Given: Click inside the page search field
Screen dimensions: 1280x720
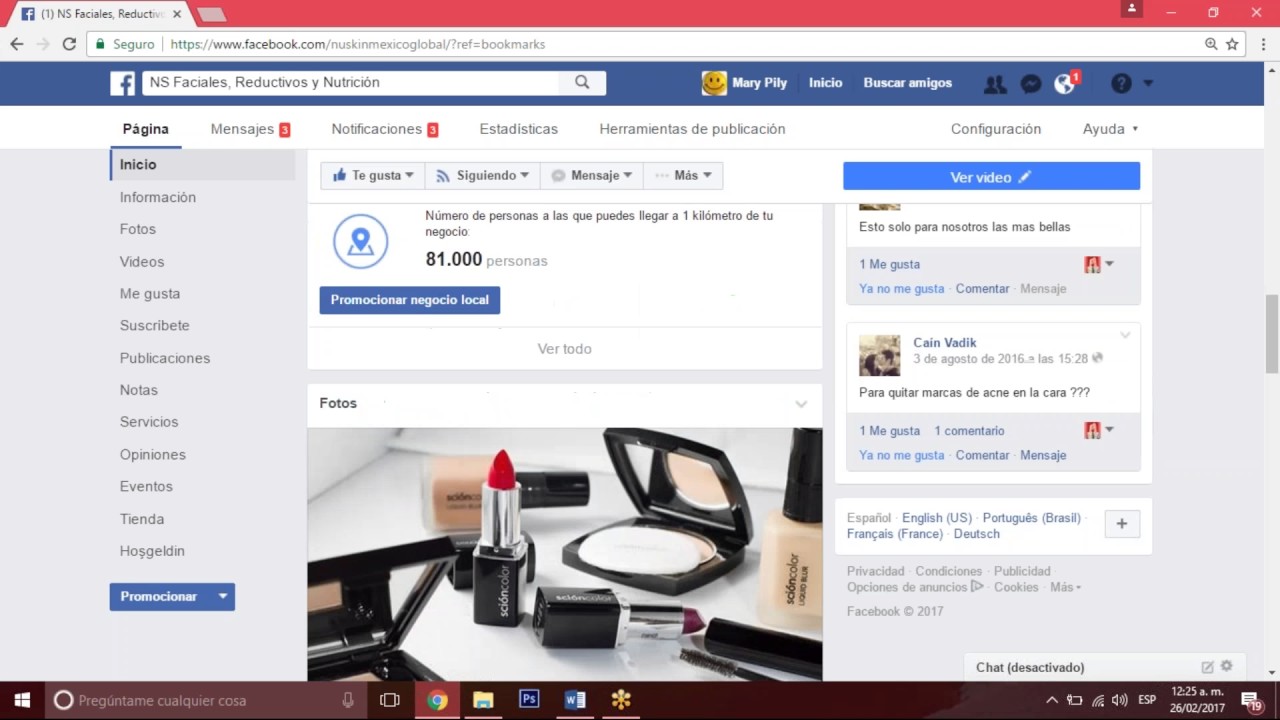Looking at the screenshot, I should tap(350, 82).
